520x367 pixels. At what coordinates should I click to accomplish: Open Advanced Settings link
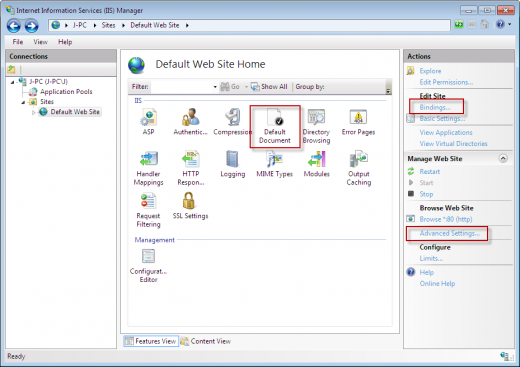449,233
